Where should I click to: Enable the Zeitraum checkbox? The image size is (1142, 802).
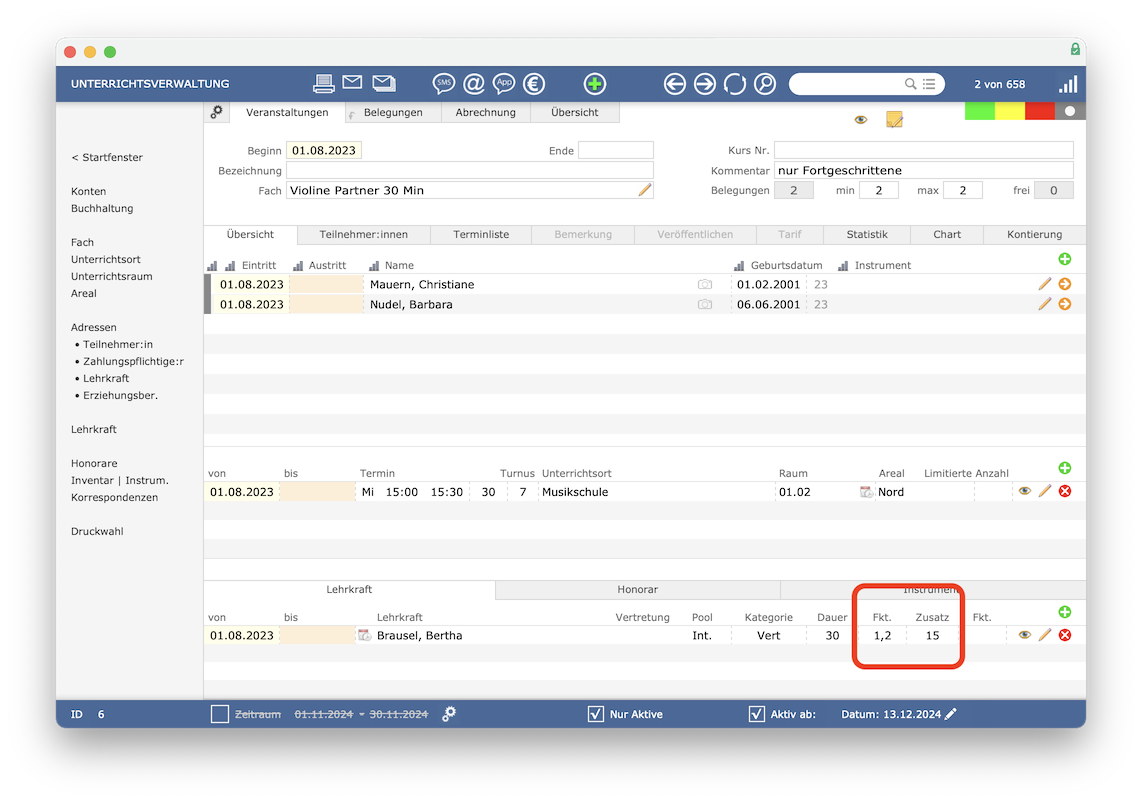[220, 714]
